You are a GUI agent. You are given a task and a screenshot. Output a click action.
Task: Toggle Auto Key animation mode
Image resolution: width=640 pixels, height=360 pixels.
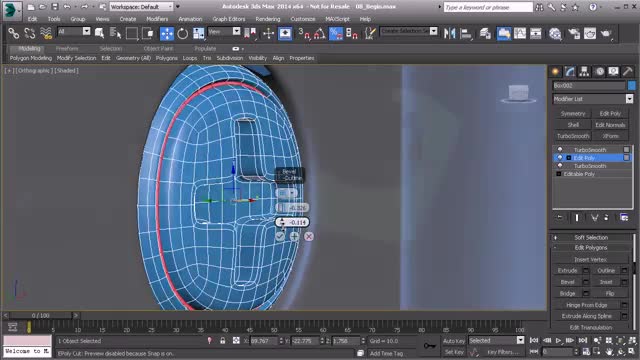pos(453,341)
